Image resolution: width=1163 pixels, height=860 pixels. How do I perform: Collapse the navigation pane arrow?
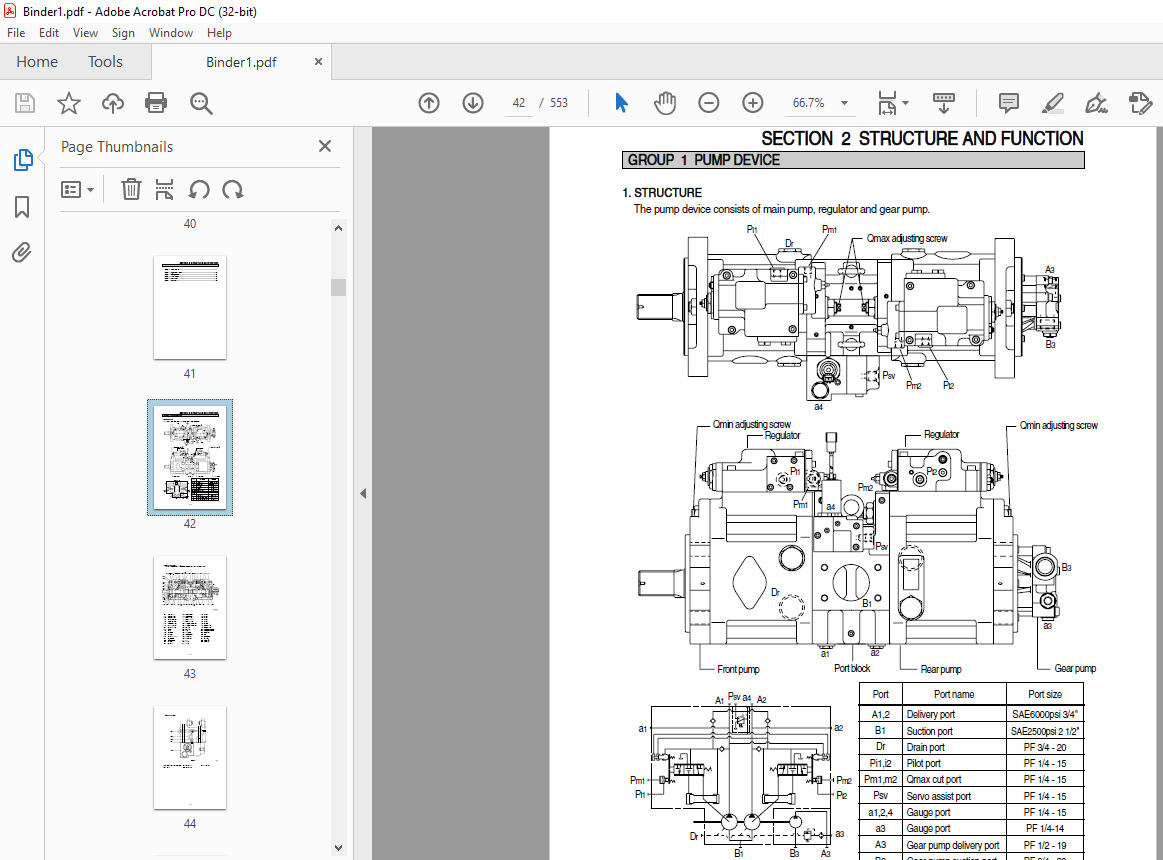tap(363, 493)
